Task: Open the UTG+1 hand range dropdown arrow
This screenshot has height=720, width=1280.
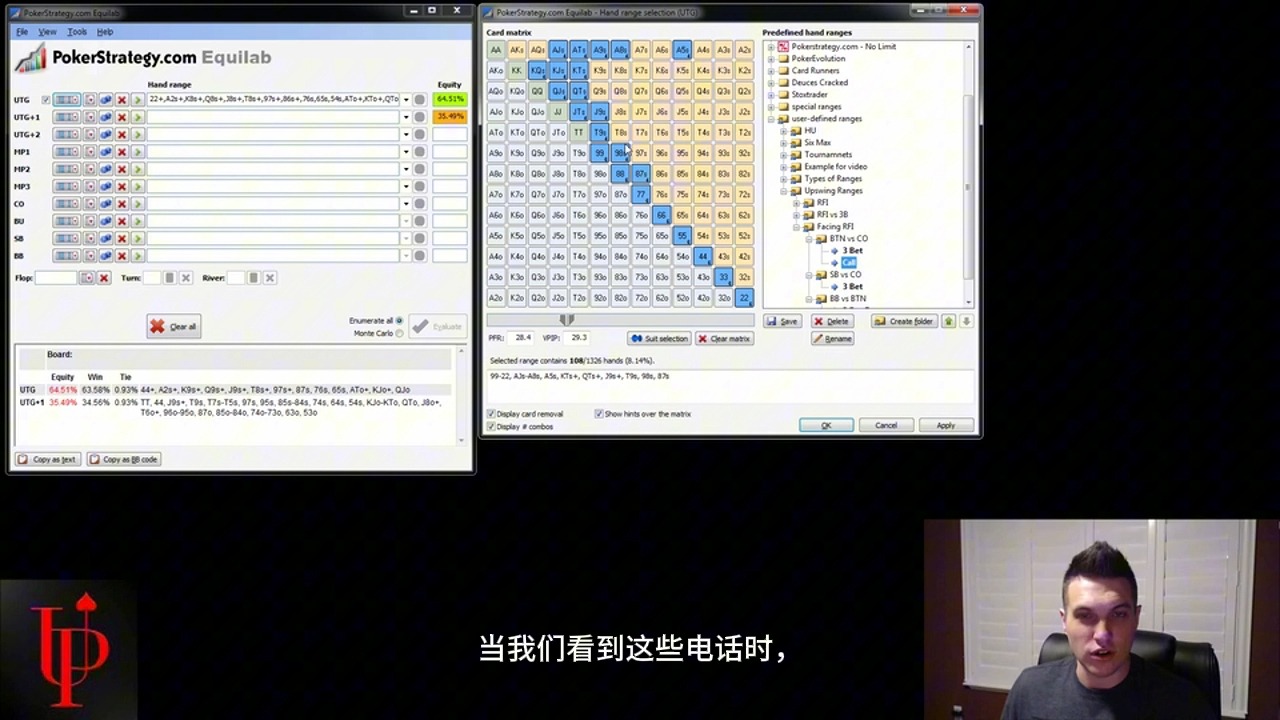Action: click(406, 117)
